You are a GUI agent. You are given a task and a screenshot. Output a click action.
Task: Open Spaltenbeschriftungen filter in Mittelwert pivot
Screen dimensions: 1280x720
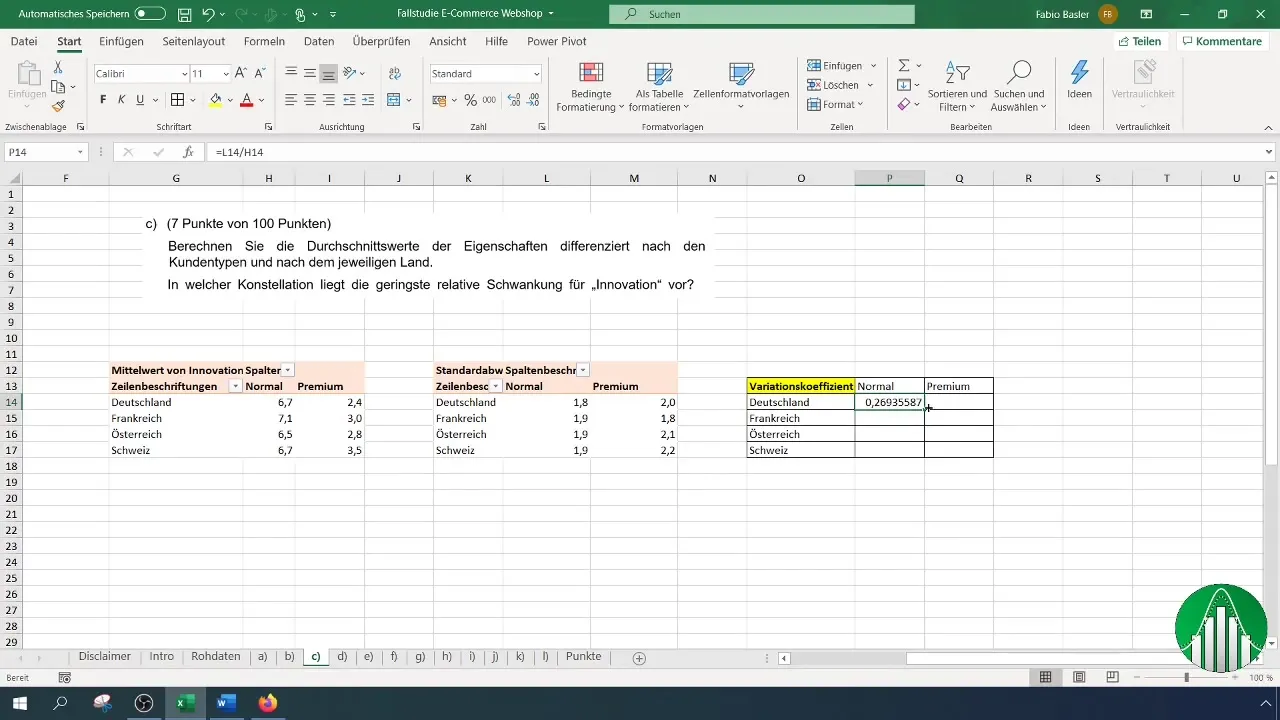tap(288, 370)
